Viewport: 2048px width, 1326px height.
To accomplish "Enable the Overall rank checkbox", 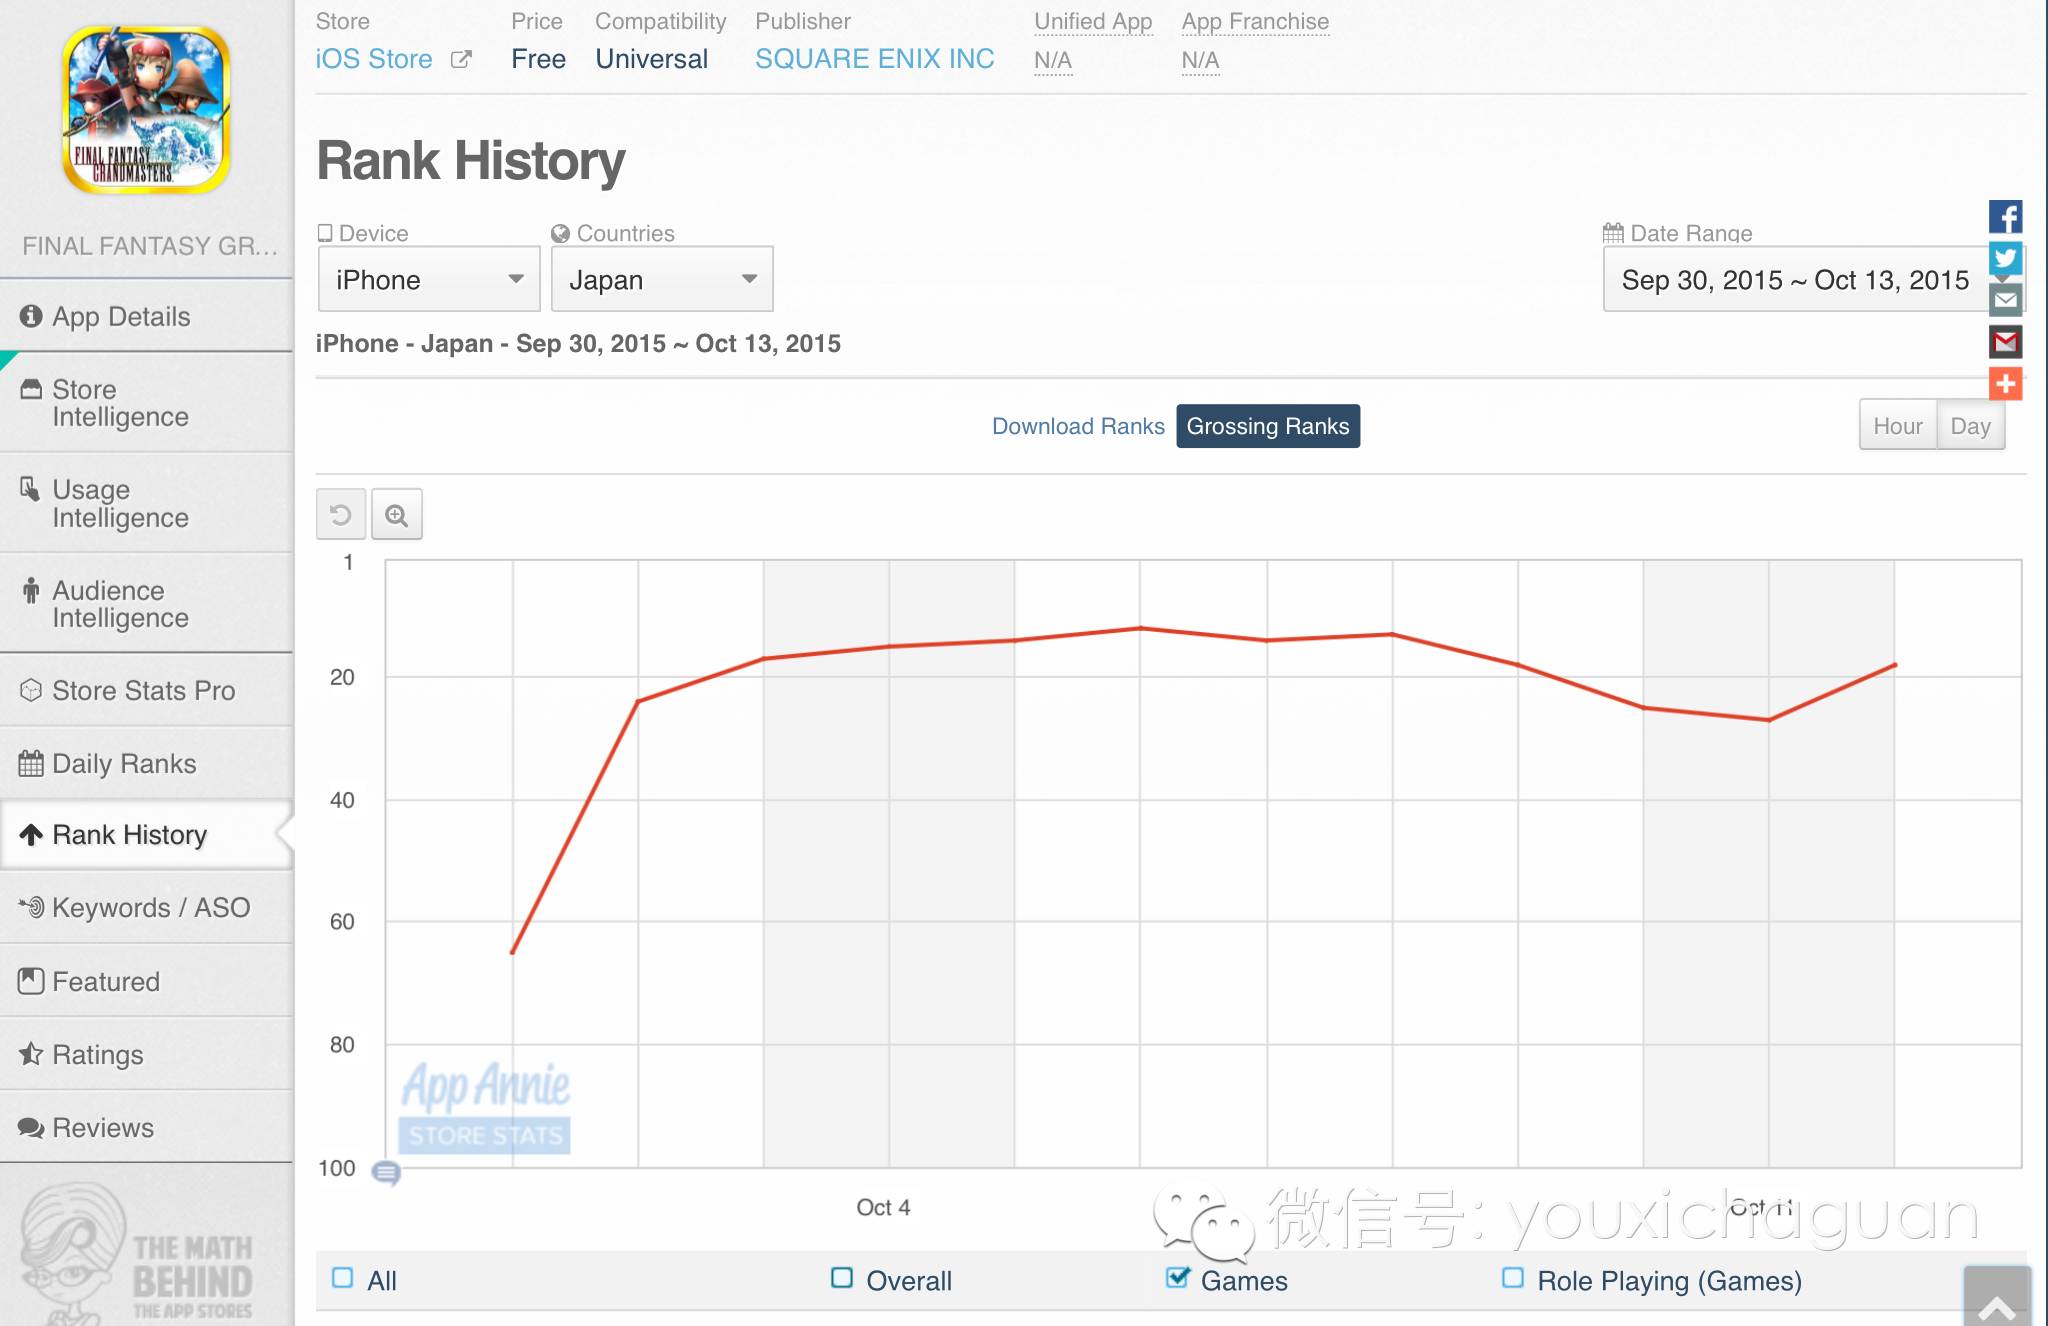I will point(842,1278).
